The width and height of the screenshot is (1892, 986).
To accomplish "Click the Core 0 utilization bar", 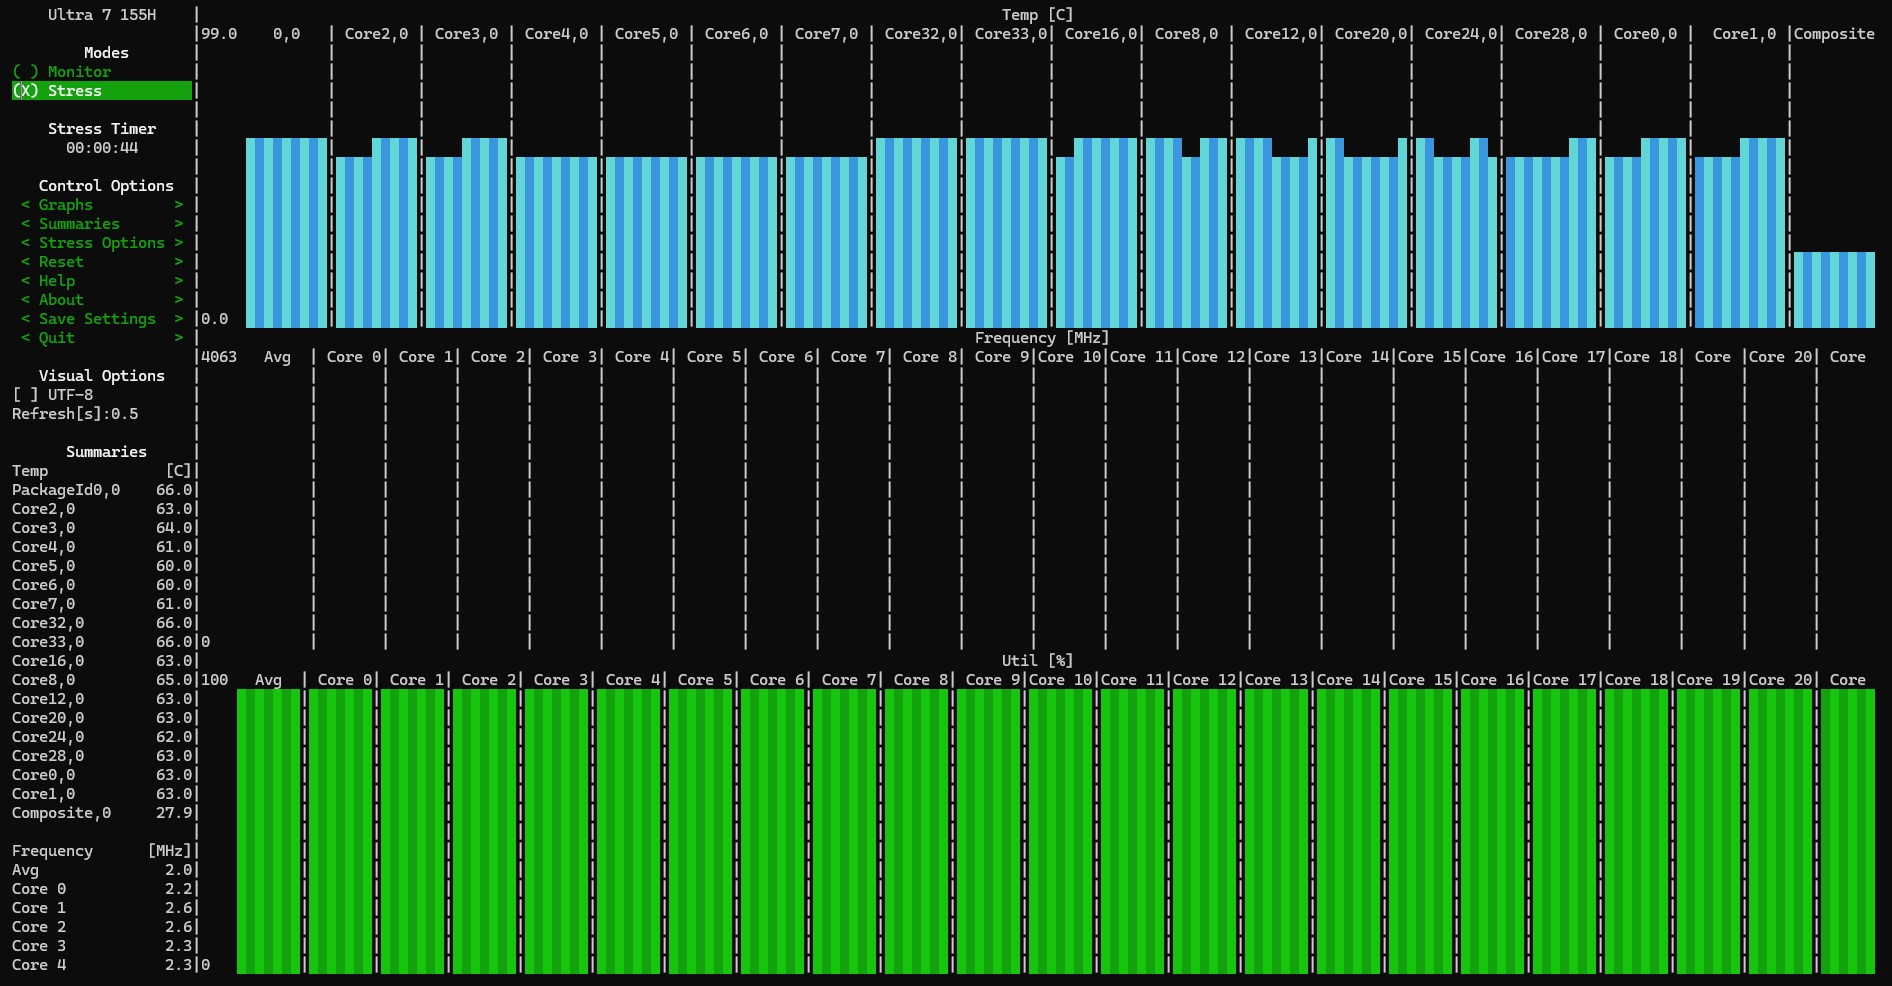I will [341, 831].
